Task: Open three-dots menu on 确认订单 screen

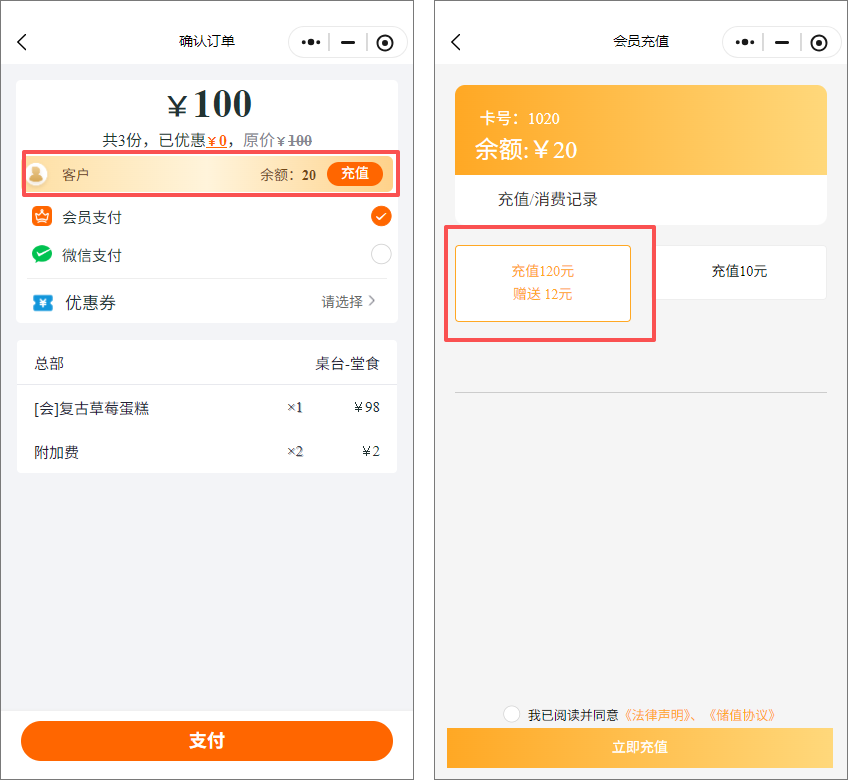Action: (x=311, y=42)
